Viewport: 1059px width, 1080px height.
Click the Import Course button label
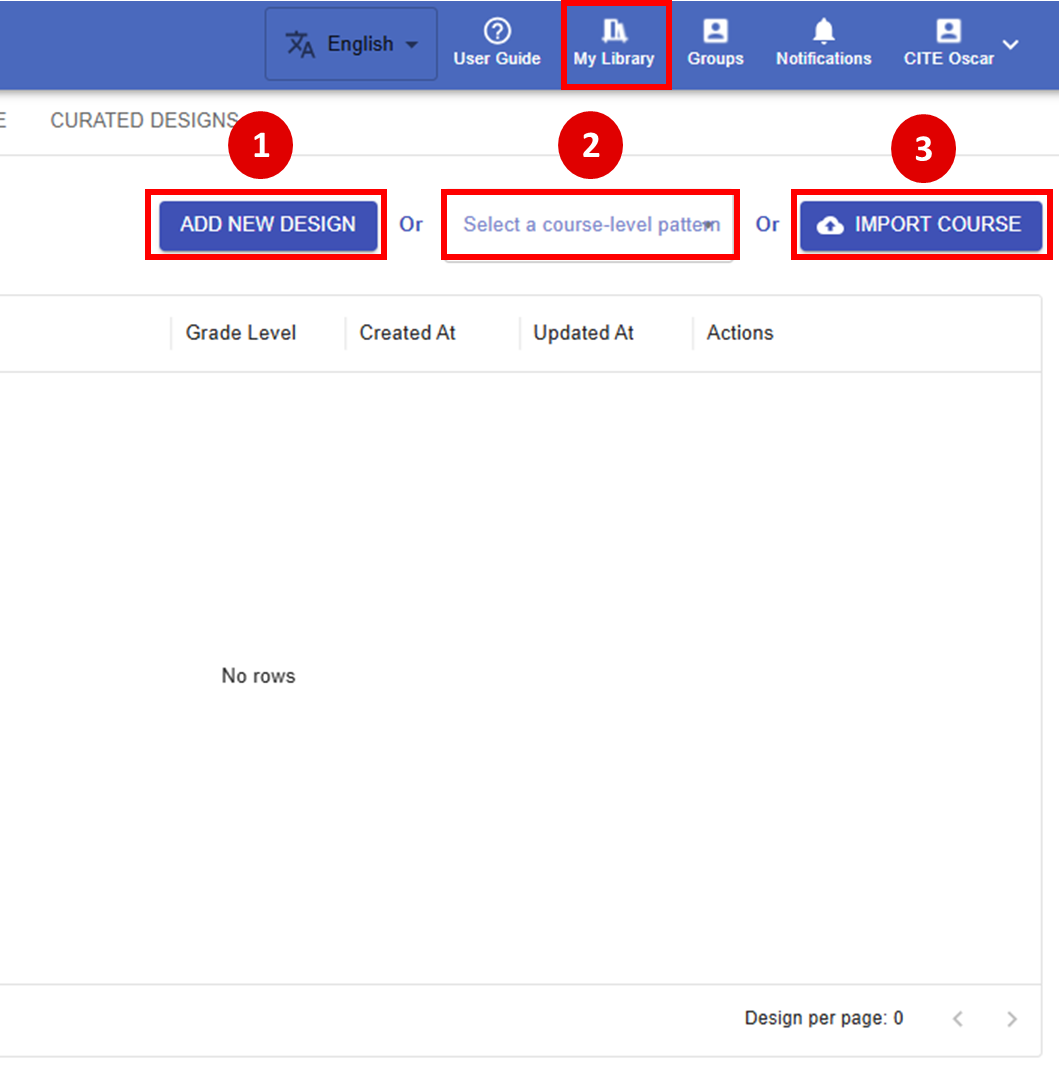point(937,225)
